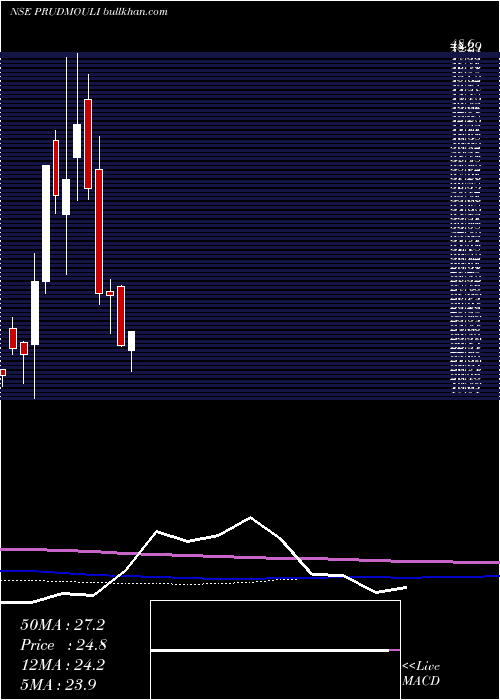Select the Price : 24.8 reading
The height and width of the screenshot is (700, 500).
point(63,645)
